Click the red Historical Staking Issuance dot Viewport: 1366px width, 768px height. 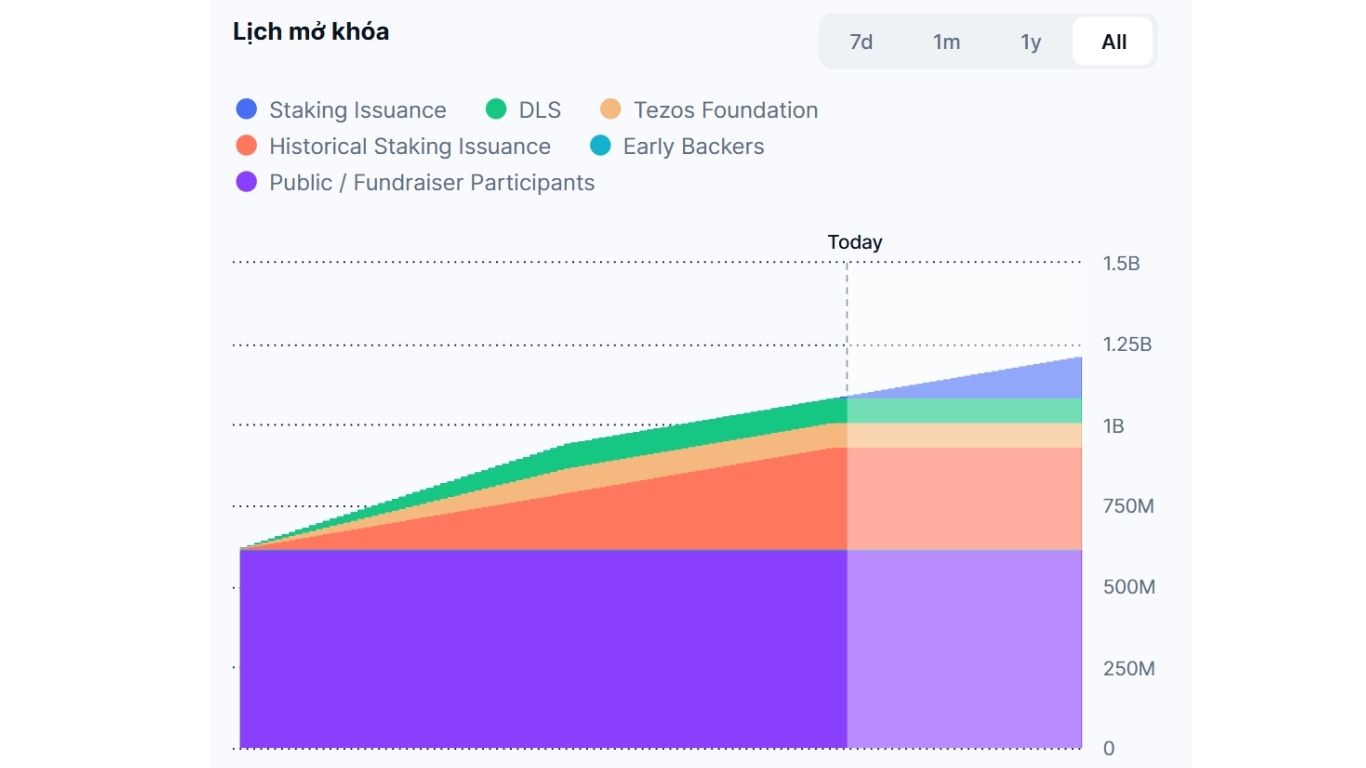pyautogui.click(x=247, y=146)
